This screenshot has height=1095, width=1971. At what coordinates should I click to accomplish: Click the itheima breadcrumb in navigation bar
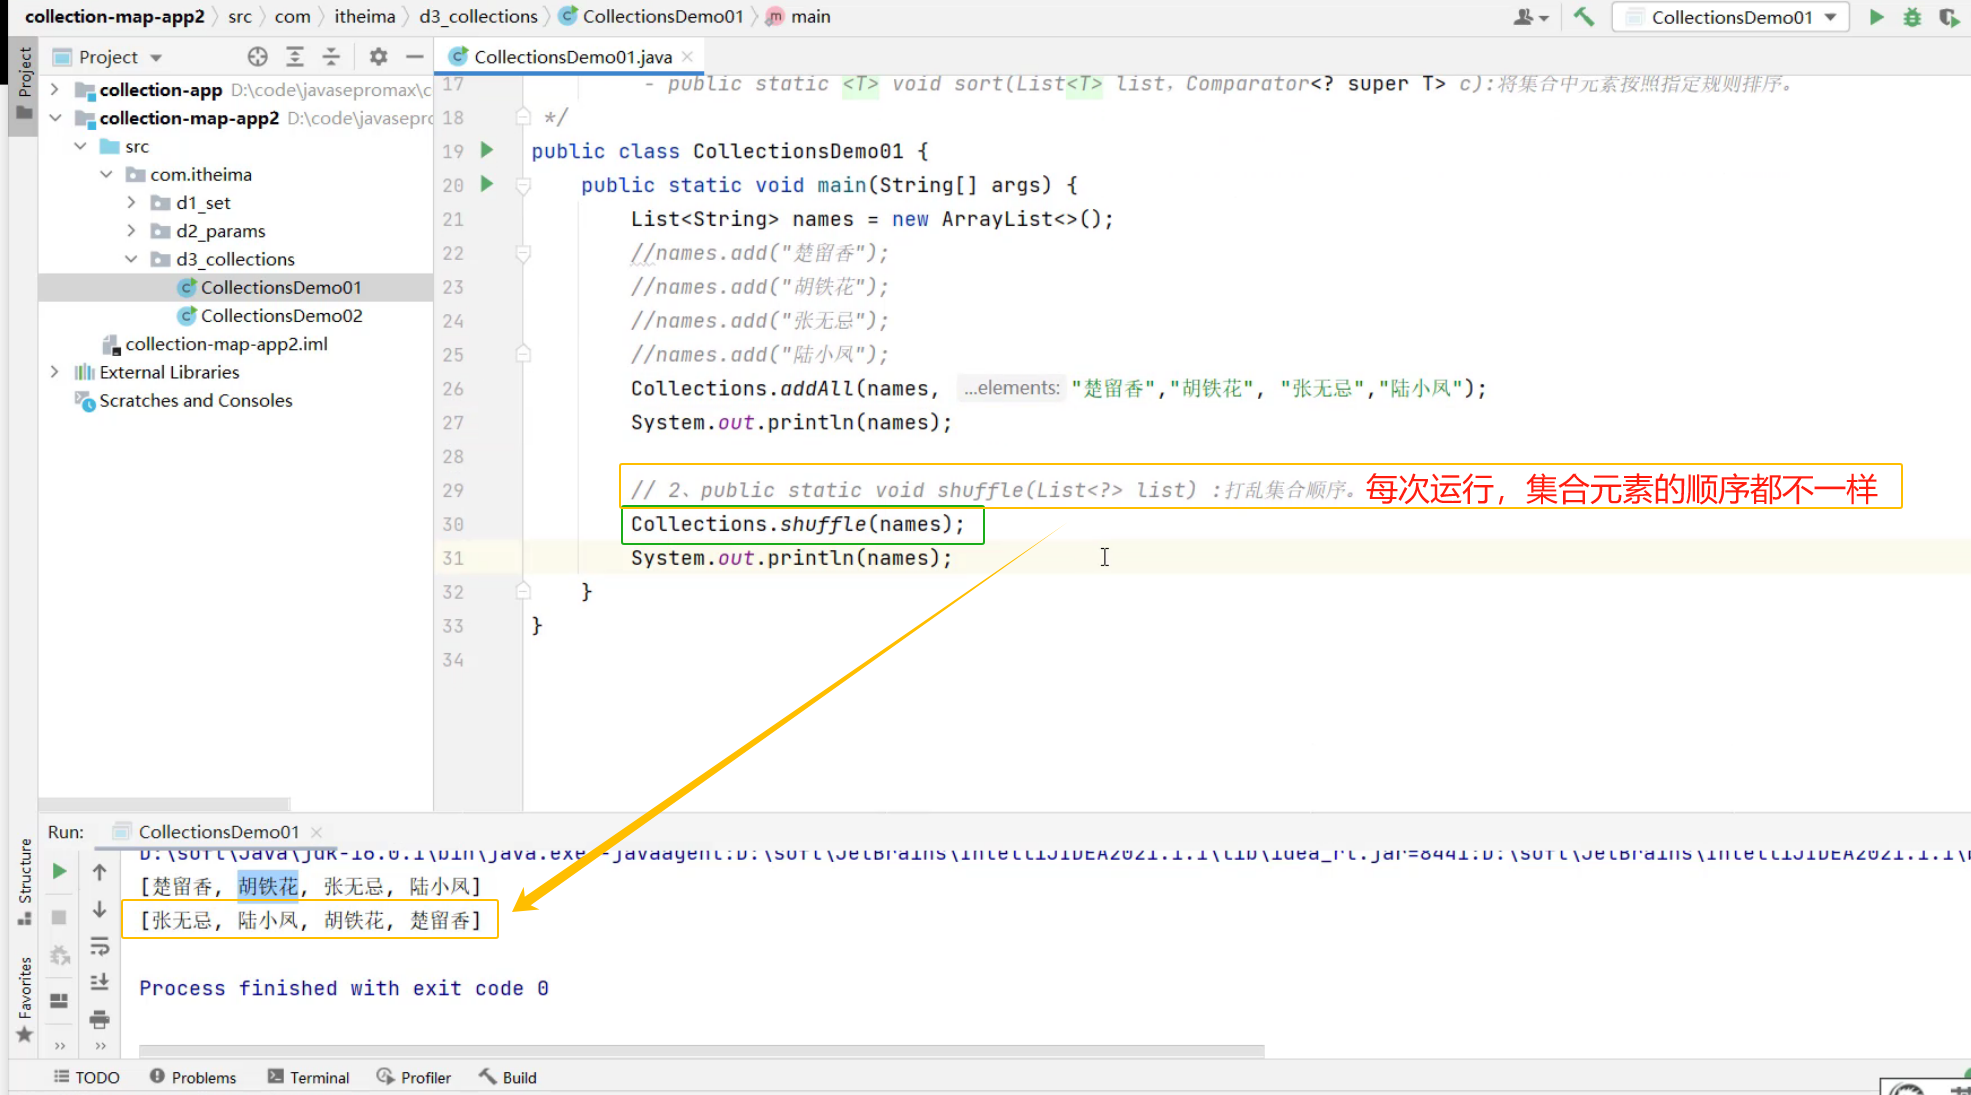pyautogui.click(x=364, y=17)
